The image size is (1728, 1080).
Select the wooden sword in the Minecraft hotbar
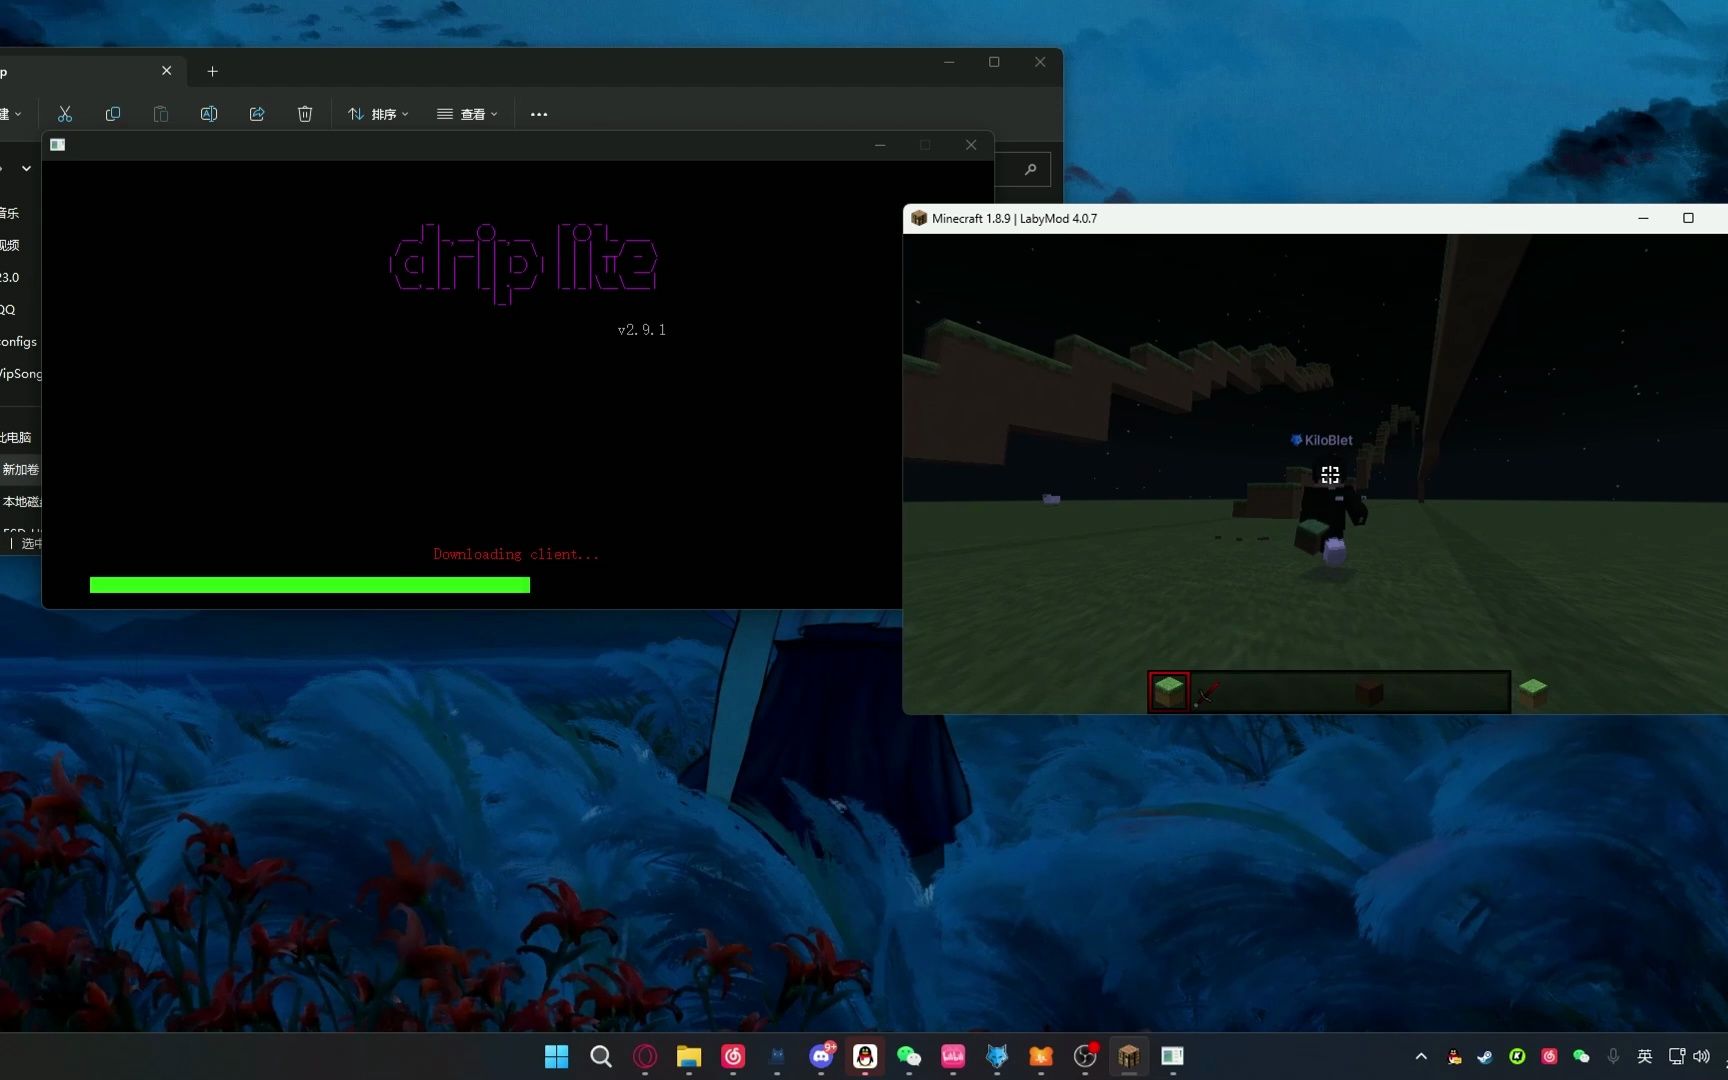tap(1208, 690)
